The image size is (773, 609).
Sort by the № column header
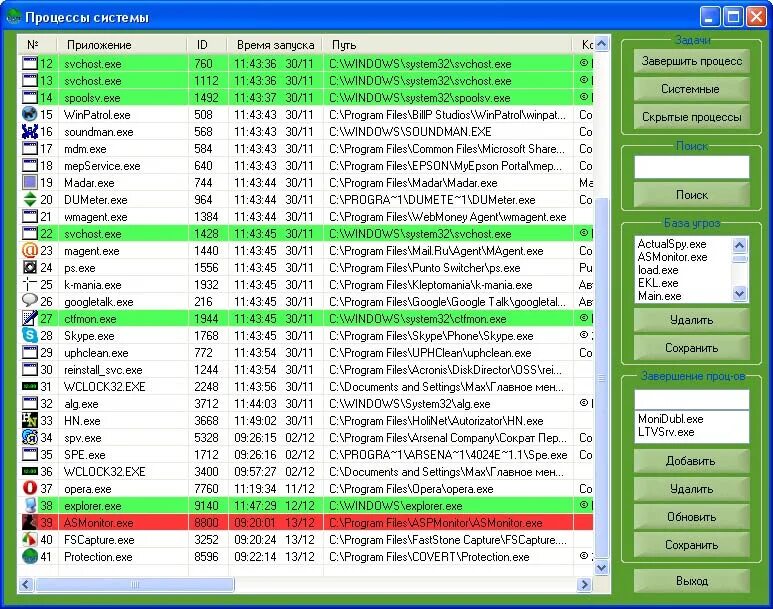37,45
